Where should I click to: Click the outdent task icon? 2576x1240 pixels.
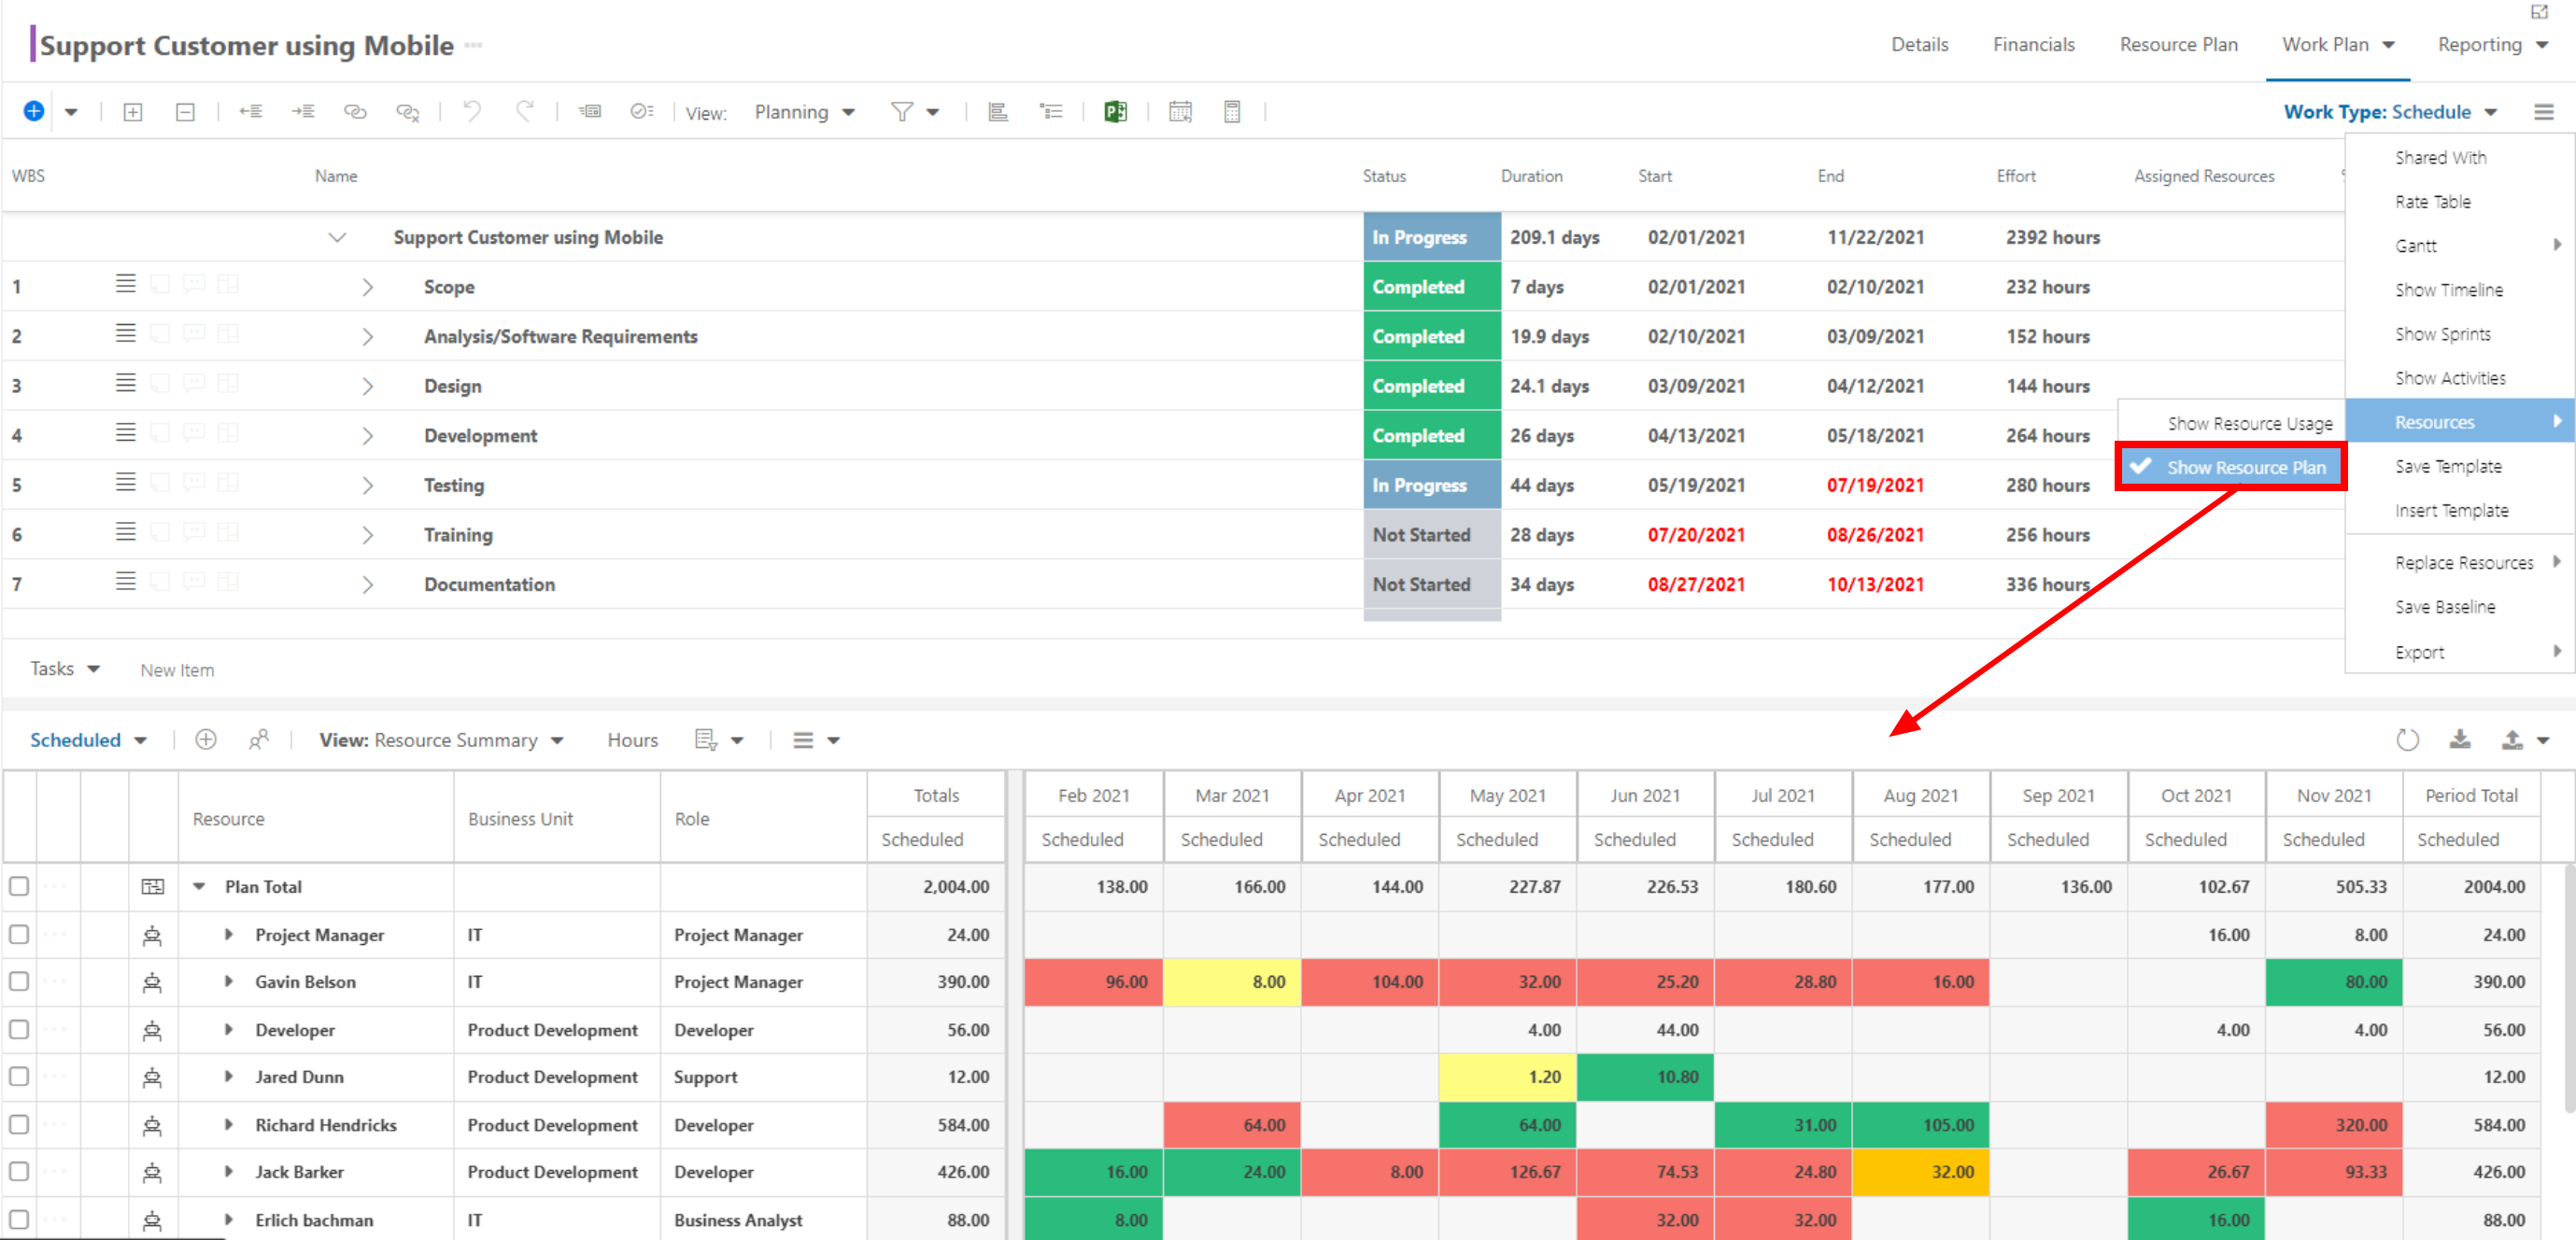pyautogui.click(x=251, y=111)
